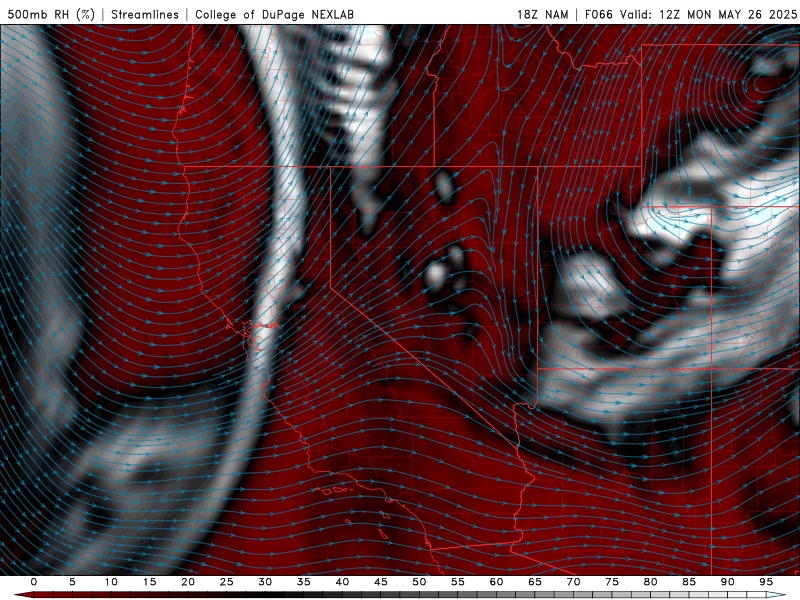Click the 30 label on the RH scale
The image size is (800, 600).
tap(265, 582)
